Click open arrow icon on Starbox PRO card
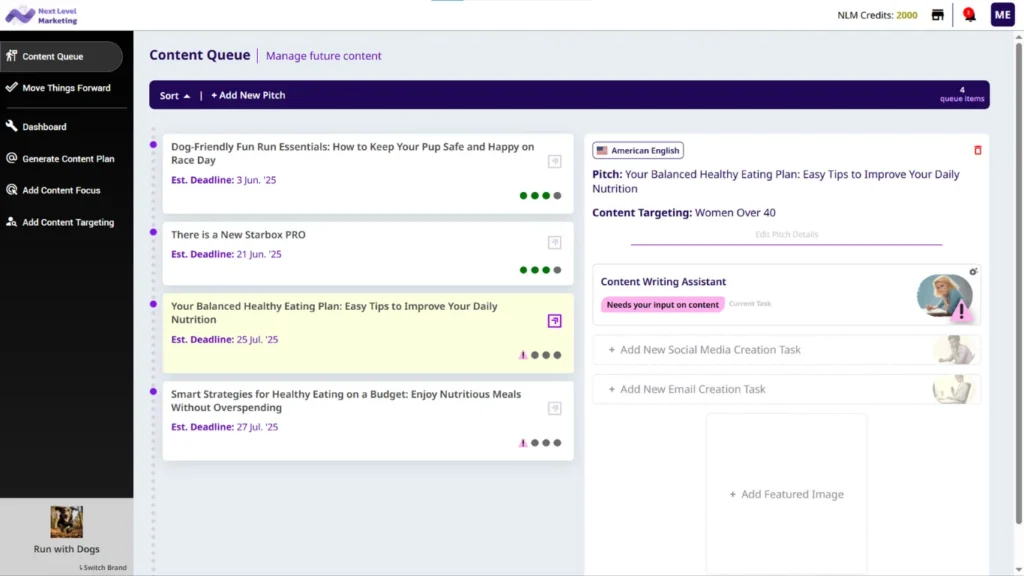The width and height of the screenshot is (1024, 576). (554, 242)
